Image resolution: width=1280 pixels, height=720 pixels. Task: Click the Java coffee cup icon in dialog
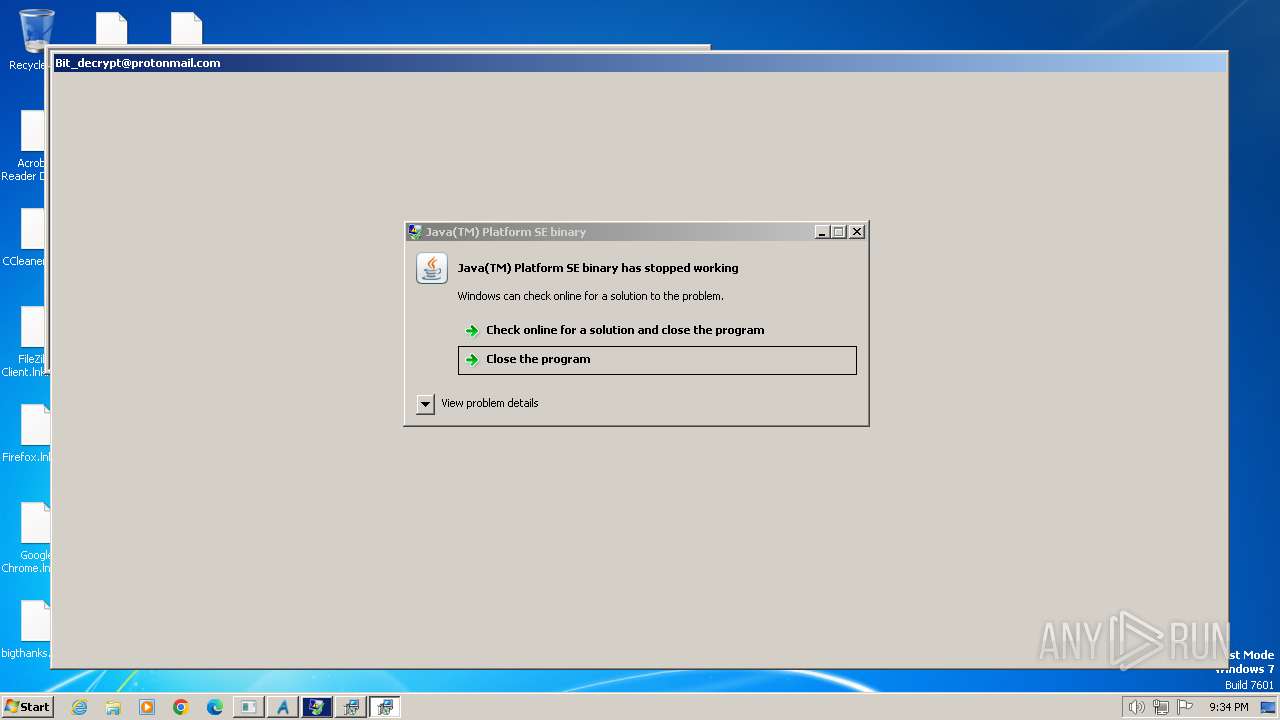432,268
